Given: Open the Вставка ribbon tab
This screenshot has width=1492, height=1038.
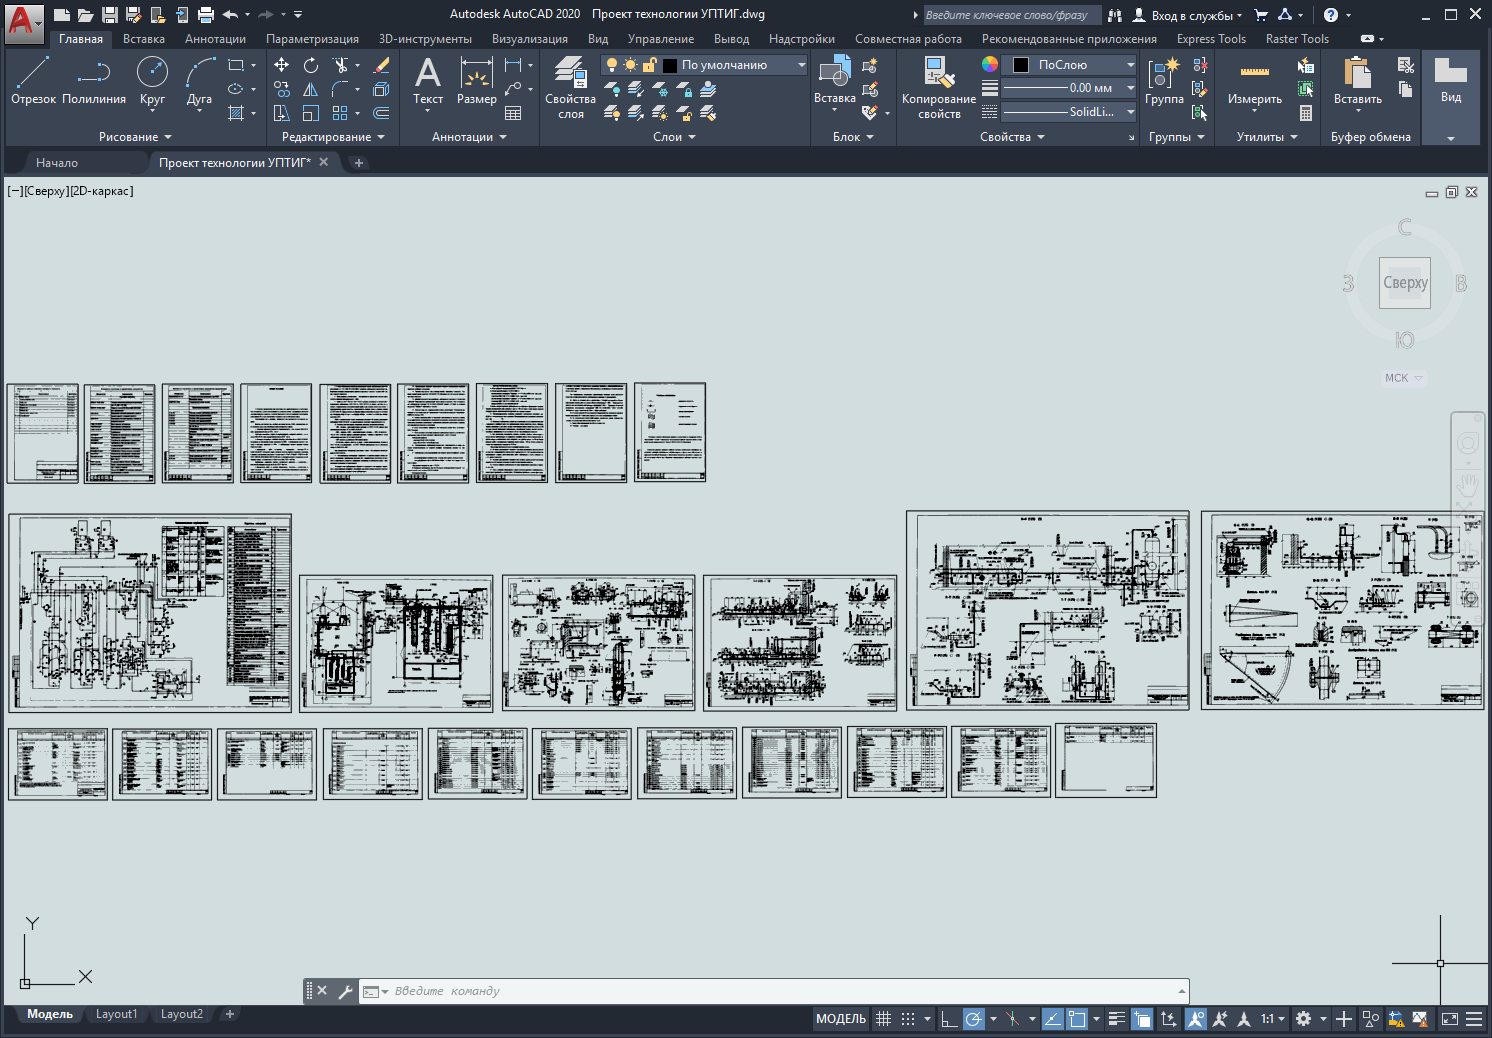Looking at the screenshot, I should (144, 39).
